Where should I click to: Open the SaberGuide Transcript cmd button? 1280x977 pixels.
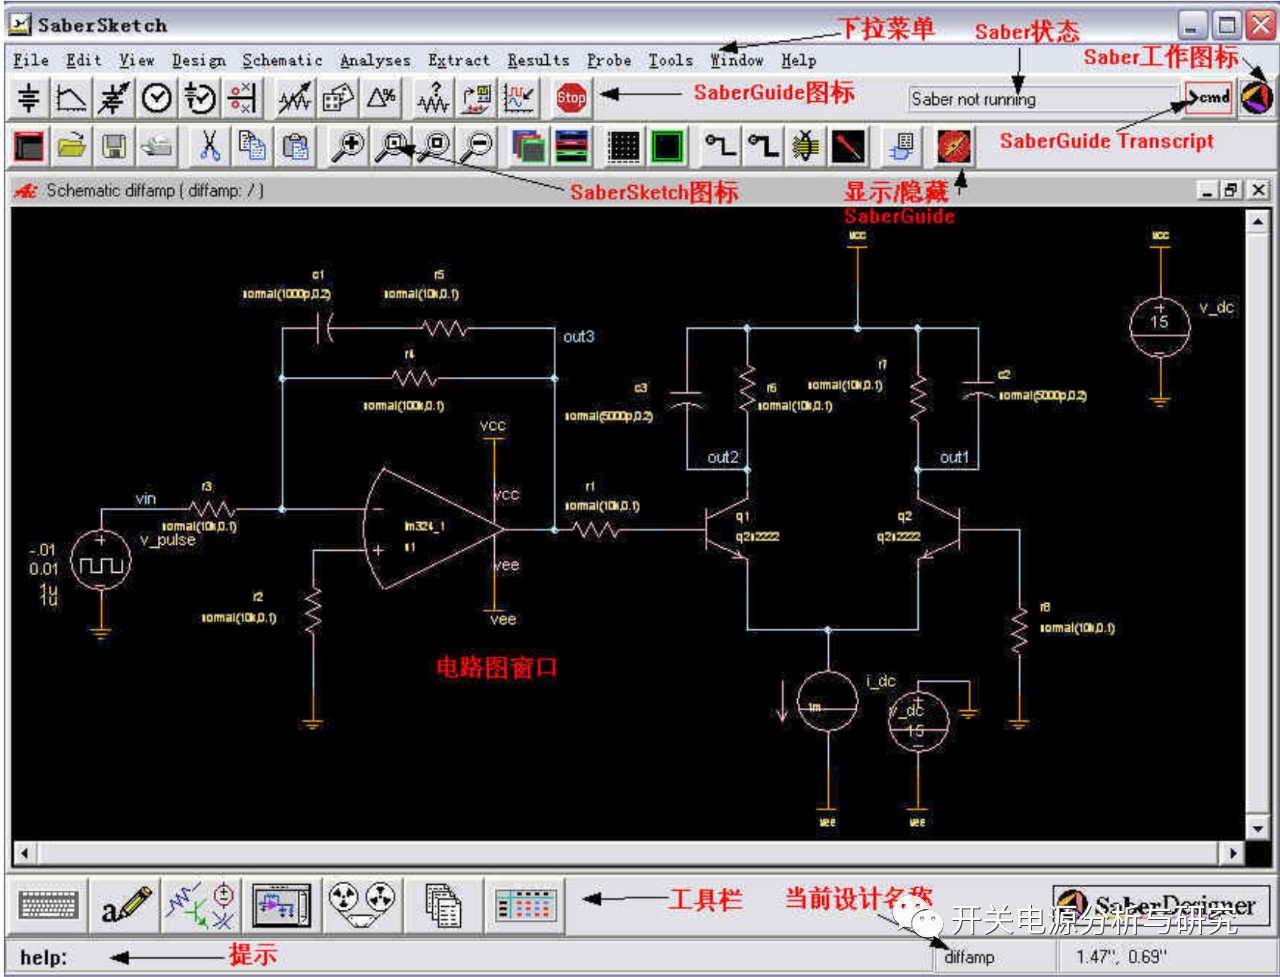click(x=1209, y=97)
